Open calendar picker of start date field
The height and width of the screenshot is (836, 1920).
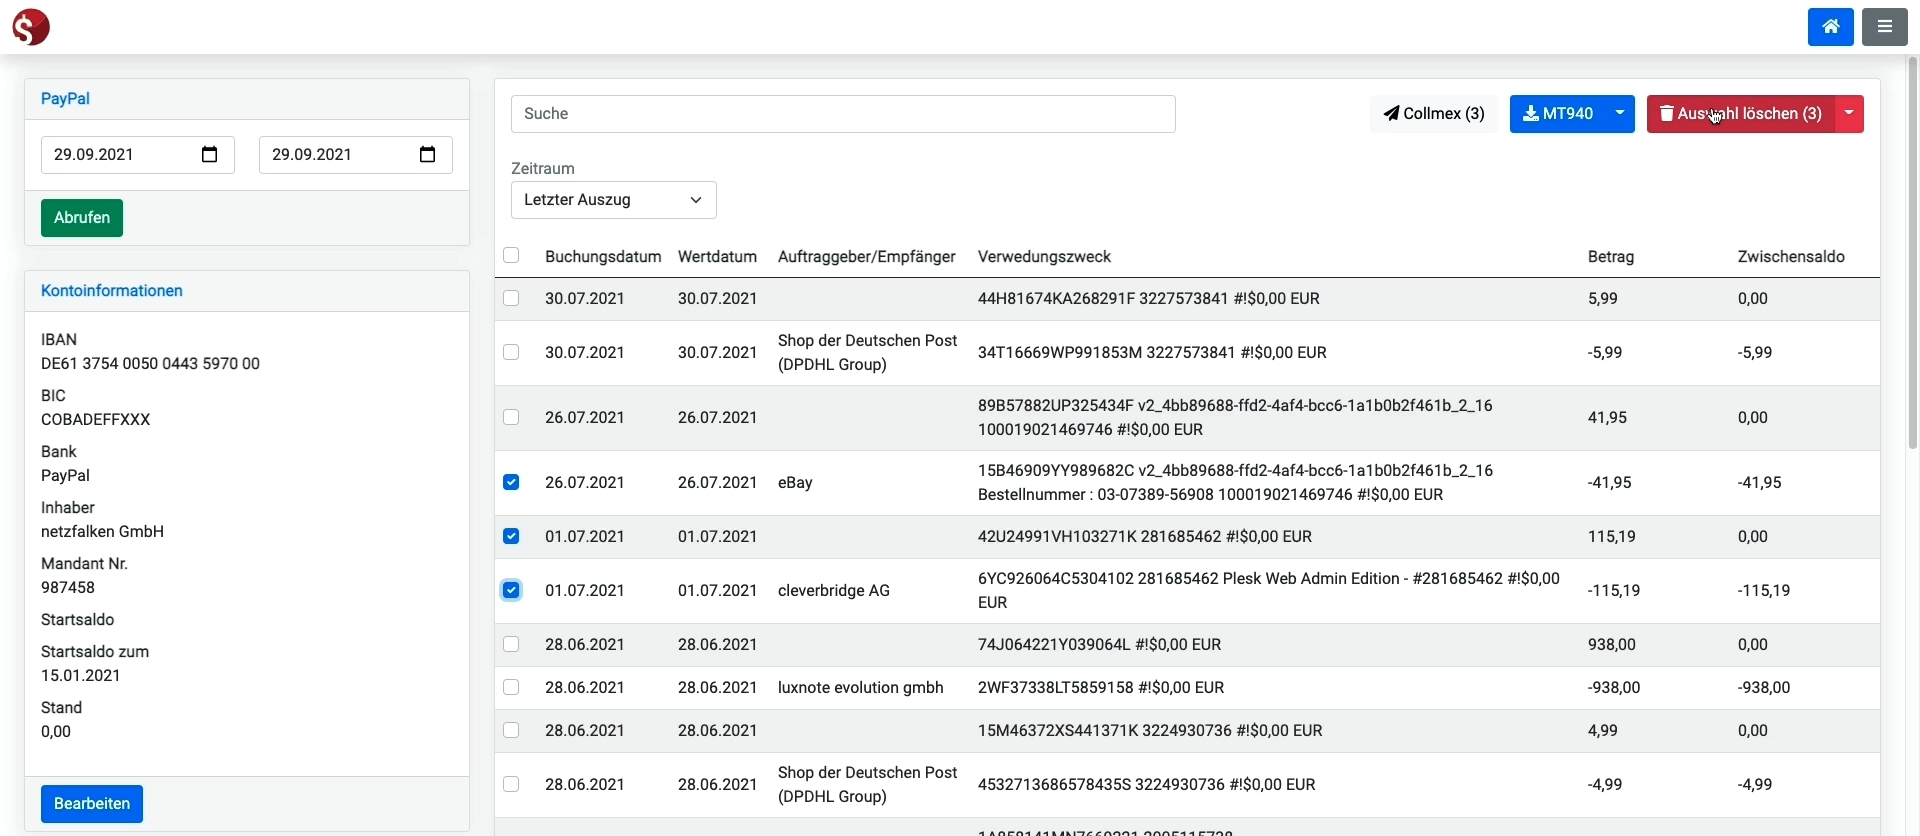pos(210,155)
